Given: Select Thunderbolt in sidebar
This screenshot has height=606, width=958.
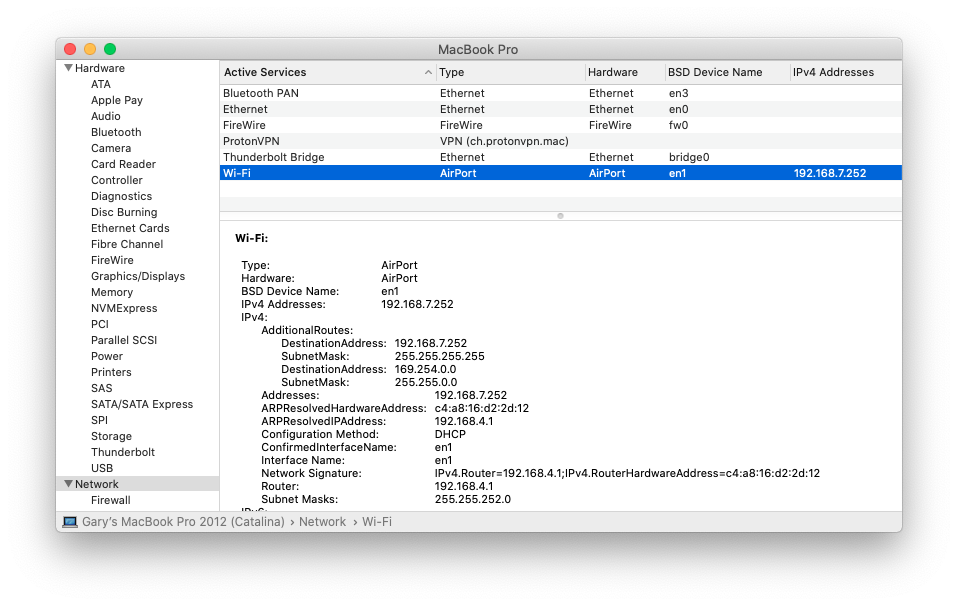Looking at the screenshot, I should pyautogui.click(x=123, y=452).
